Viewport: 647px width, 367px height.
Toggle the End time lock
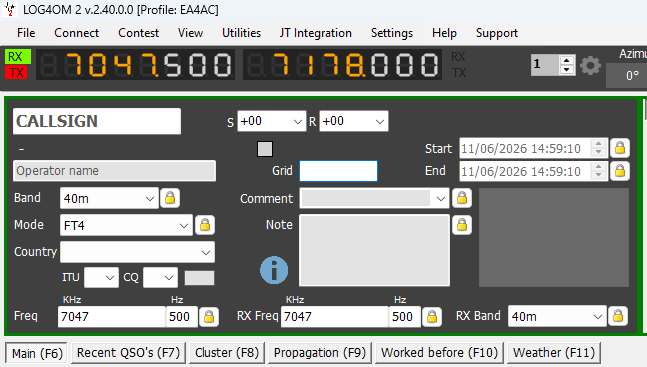[x=620, y=171]
